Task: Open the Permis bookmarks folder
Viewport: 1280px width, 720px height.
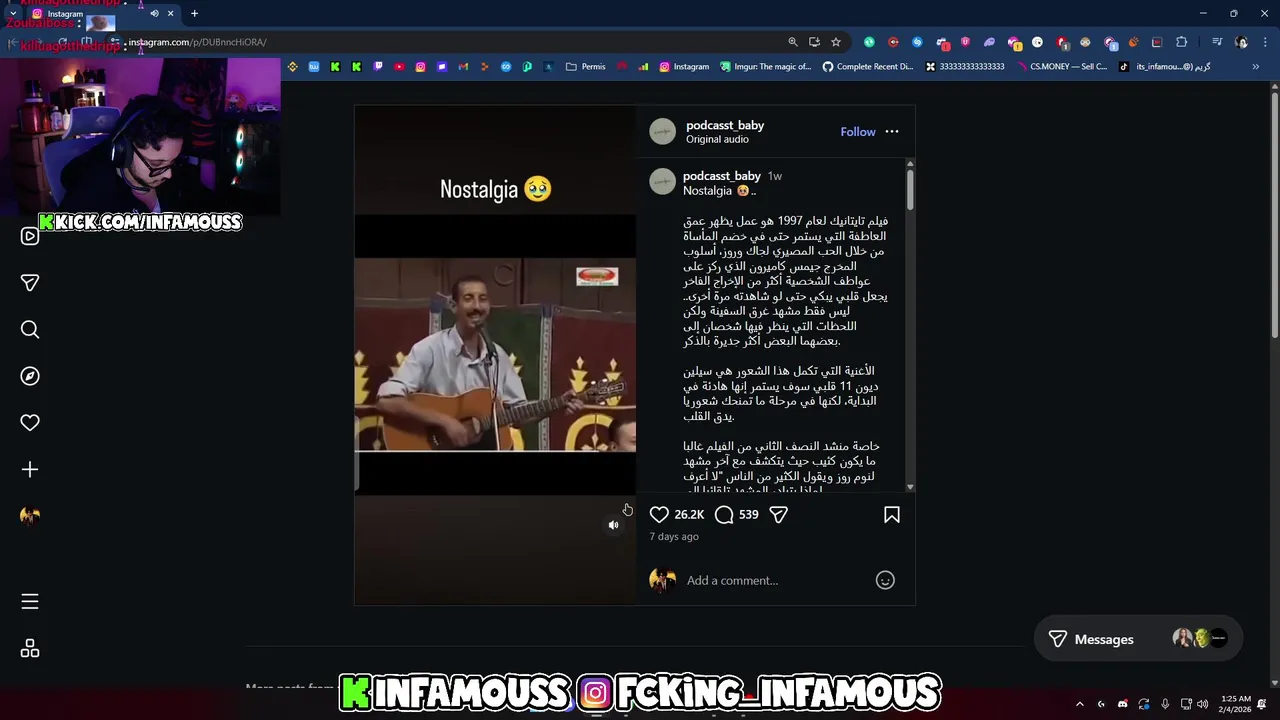Action: click(585, 67)
